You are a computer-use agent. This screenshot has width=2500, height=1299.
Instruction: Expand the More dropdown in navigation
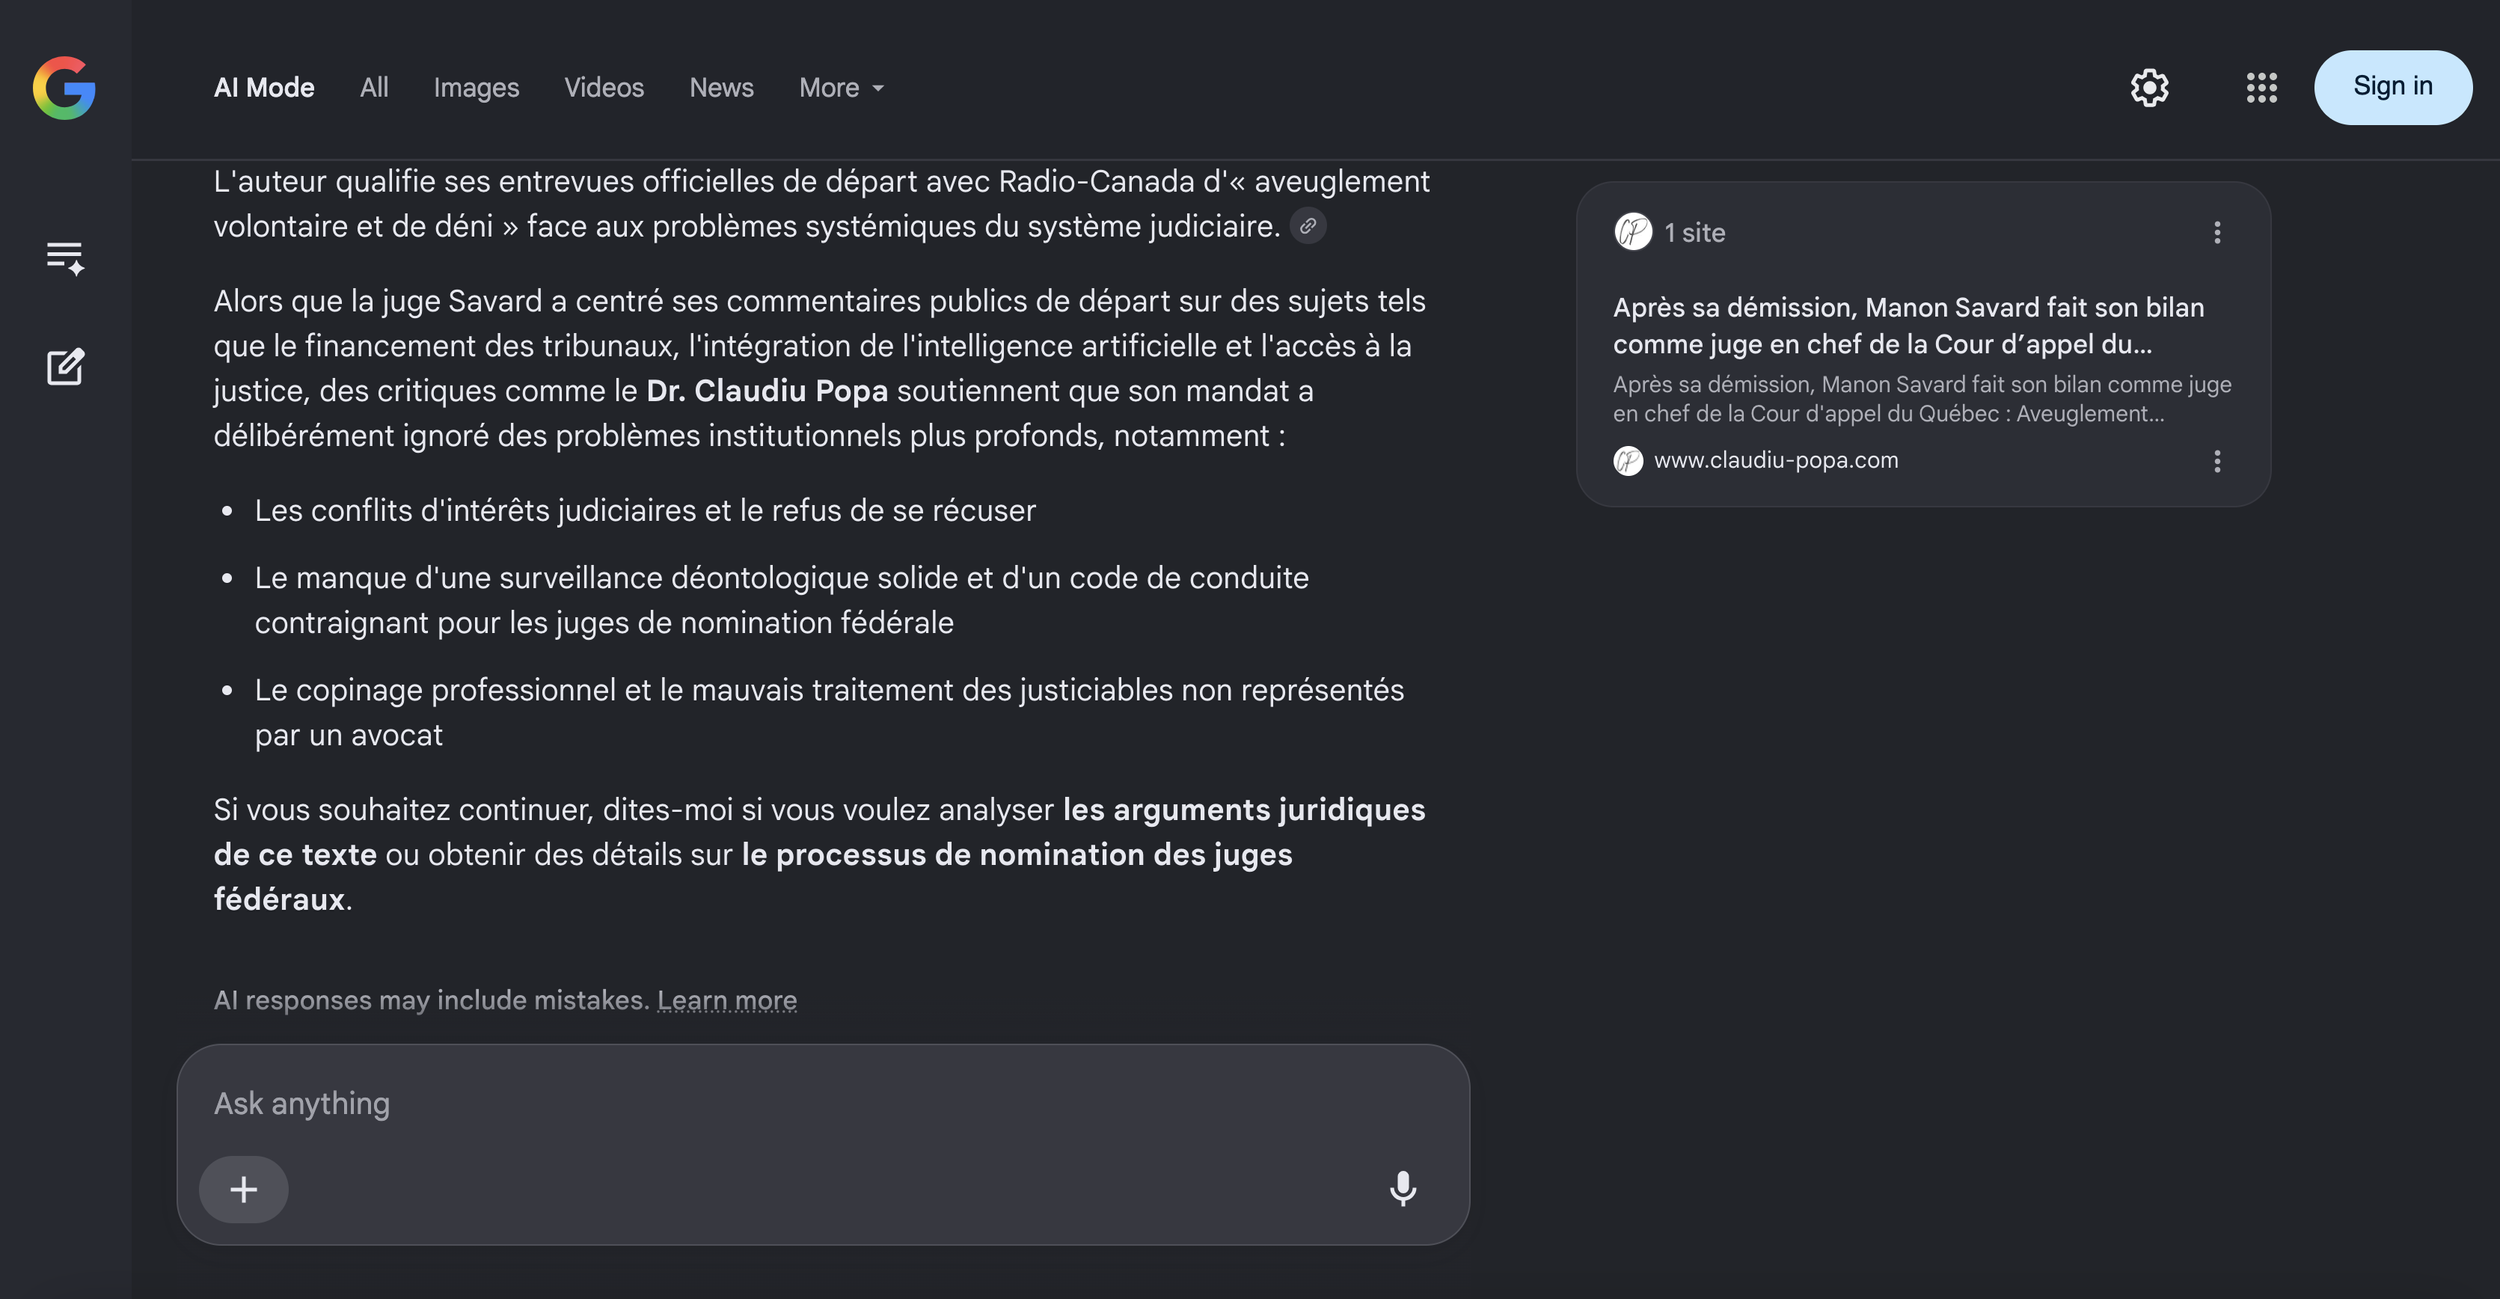coord(841,88)
